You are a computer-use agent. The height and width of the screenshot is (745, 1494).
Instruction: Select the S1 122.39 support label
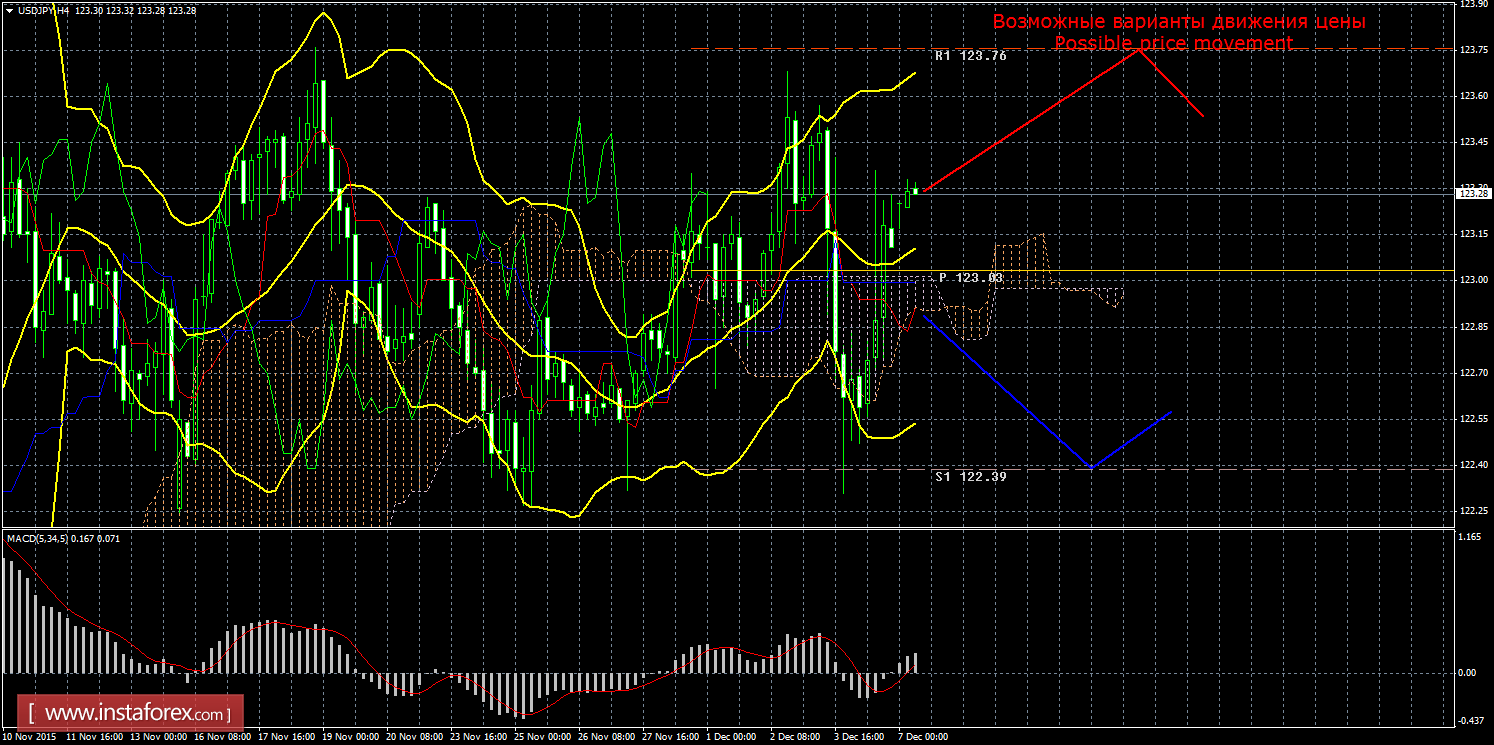tap(970, 477)
